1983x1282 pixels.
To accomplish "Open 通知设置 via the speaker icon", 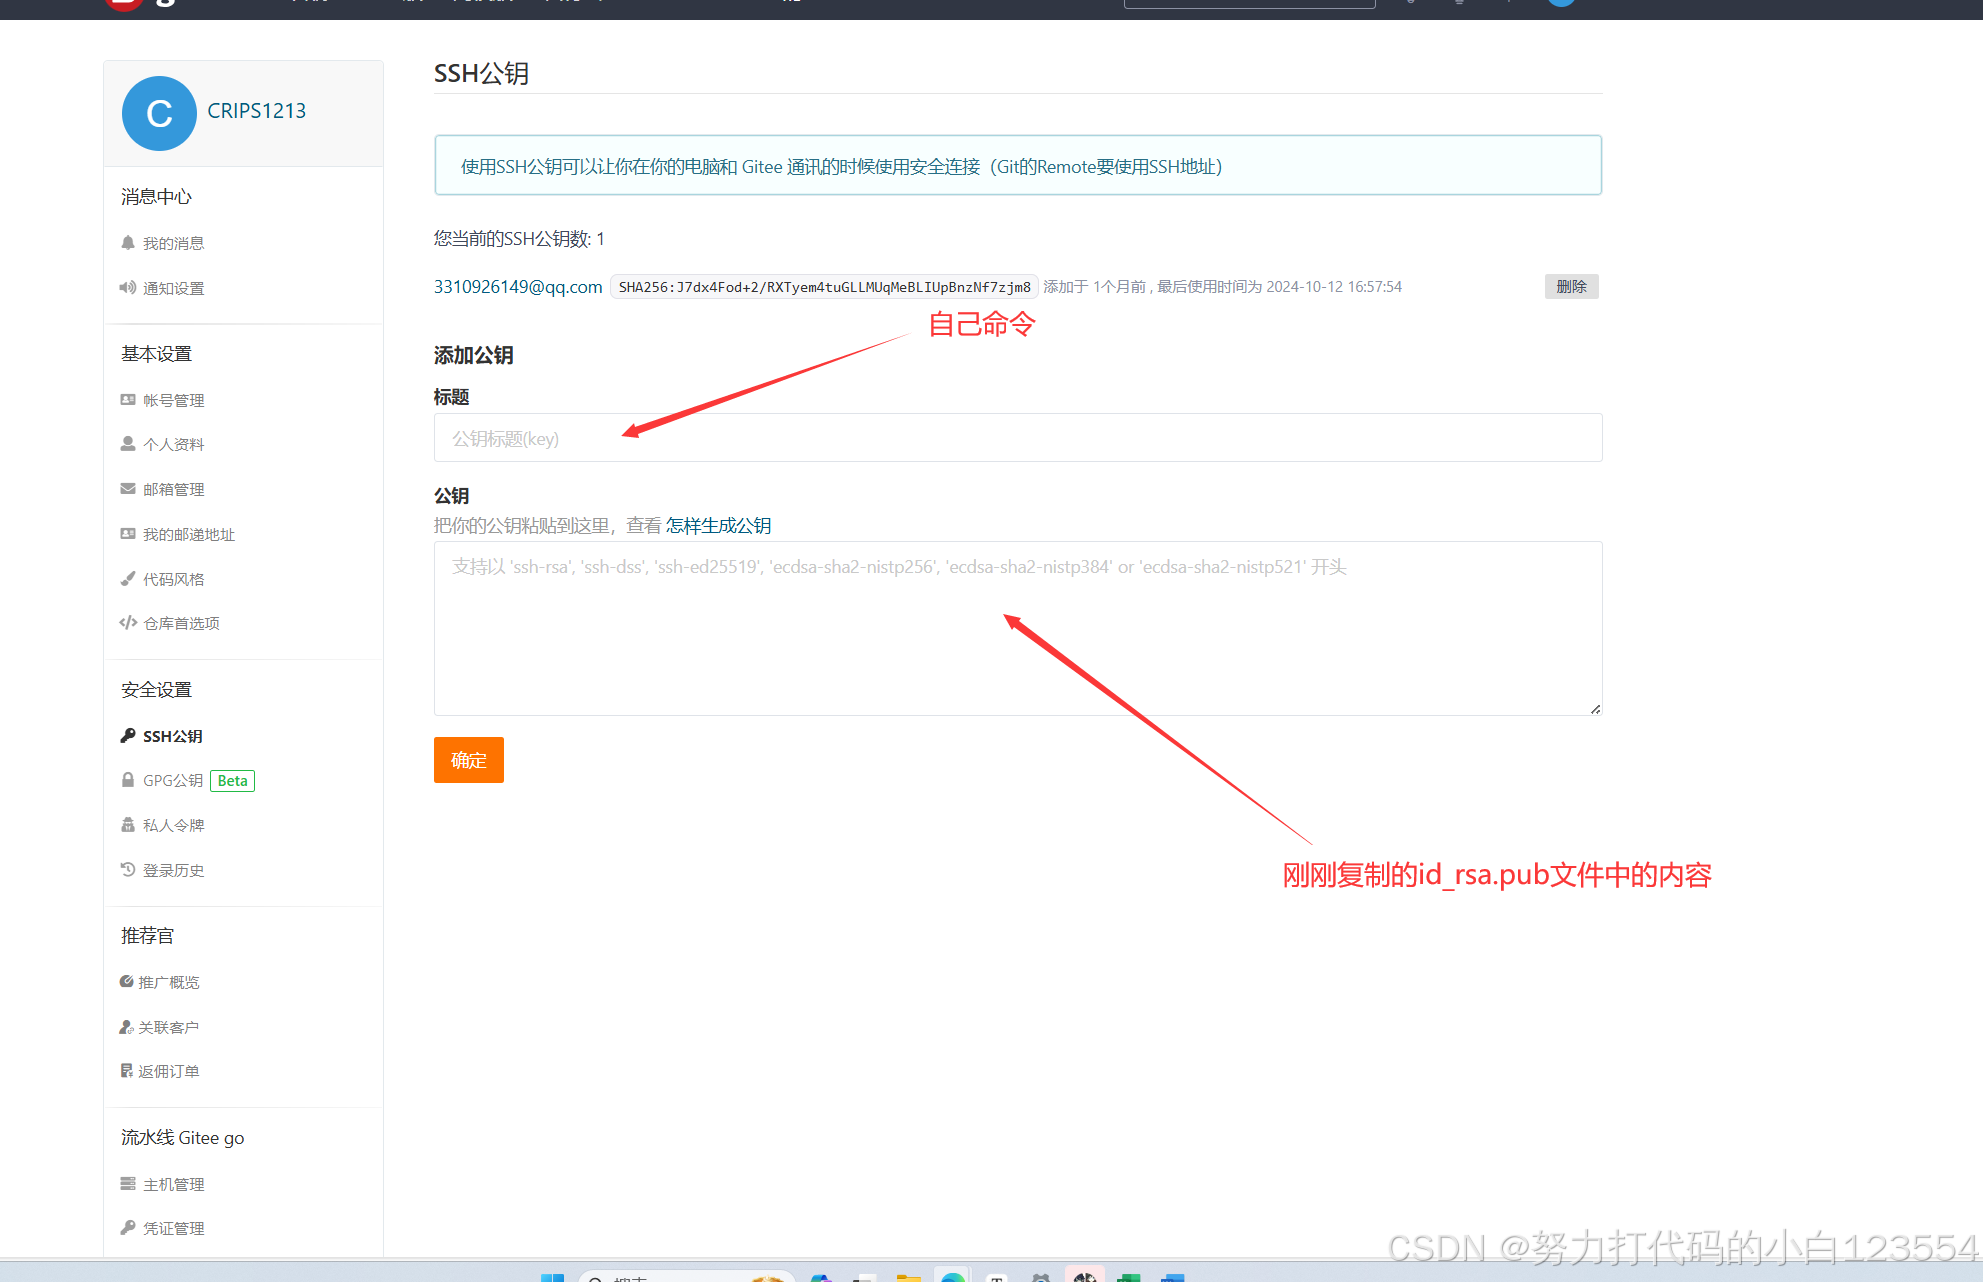I will (172, 288).
